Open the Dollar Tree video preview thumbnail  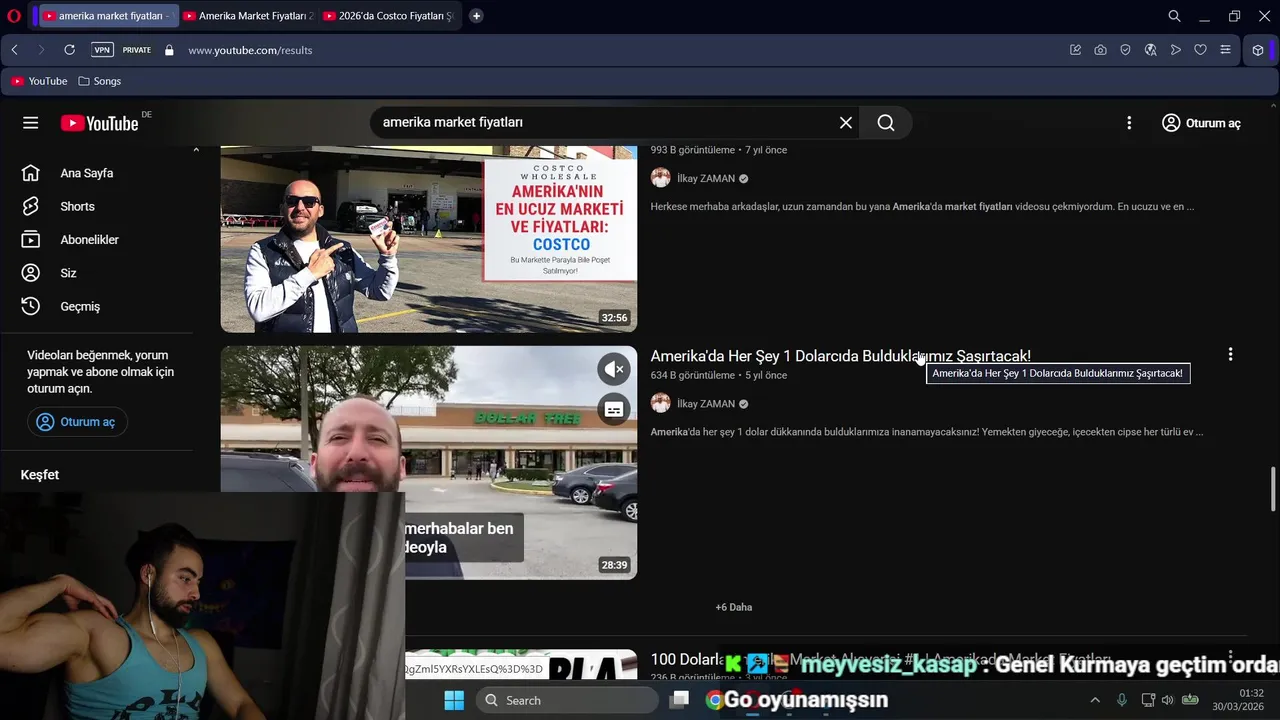pyautogui.click(x=428, y=462)
